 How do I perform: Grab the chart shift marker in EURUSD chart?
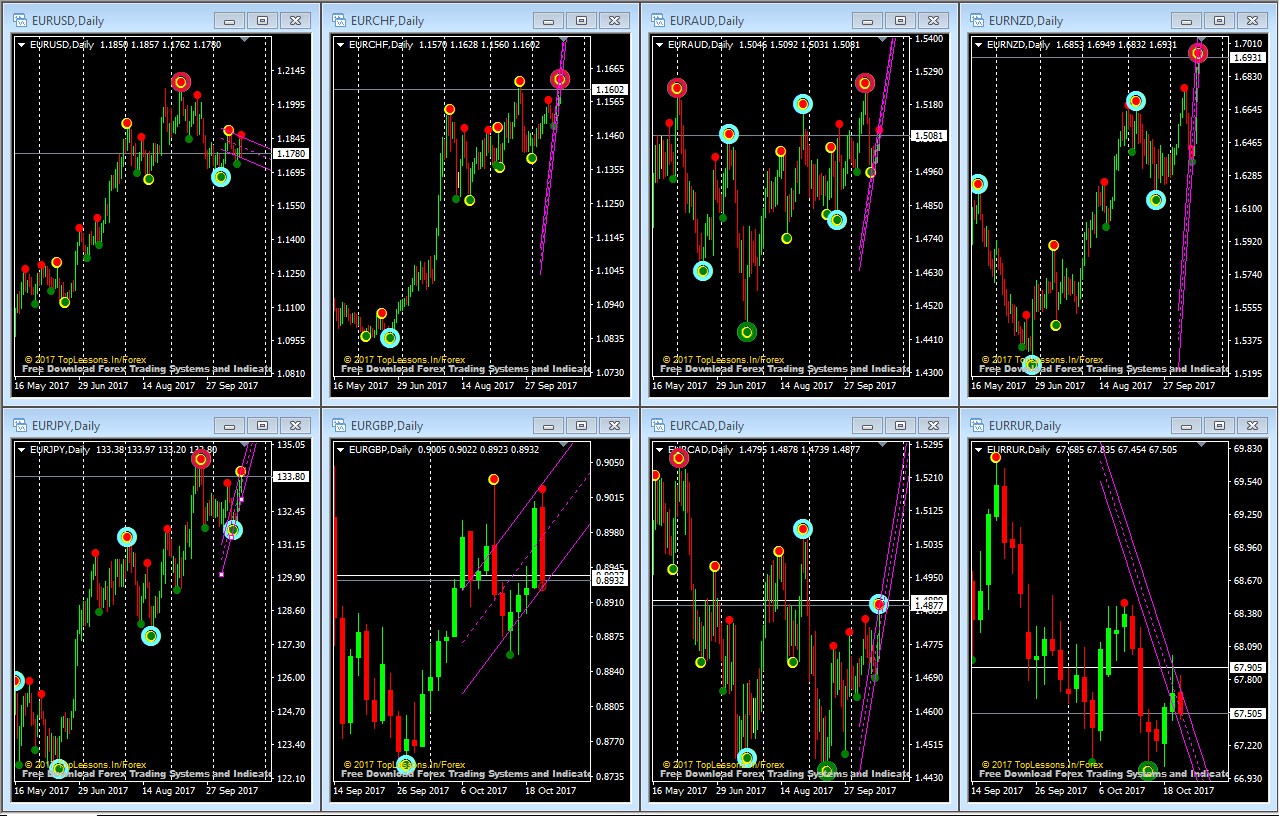[x=245, y=39]
